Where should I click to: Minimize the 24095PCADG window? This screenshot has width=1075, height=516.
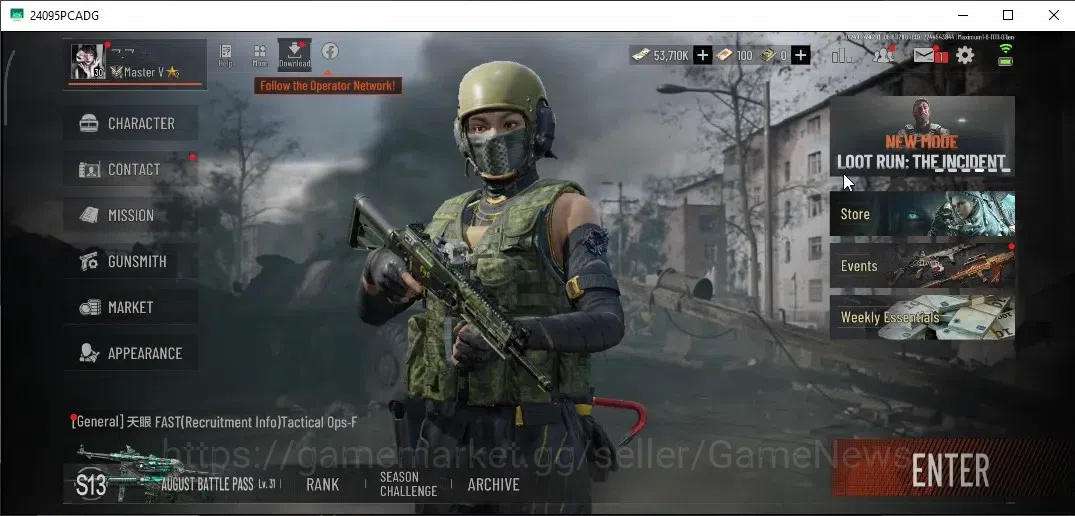[x=963, y=15]
